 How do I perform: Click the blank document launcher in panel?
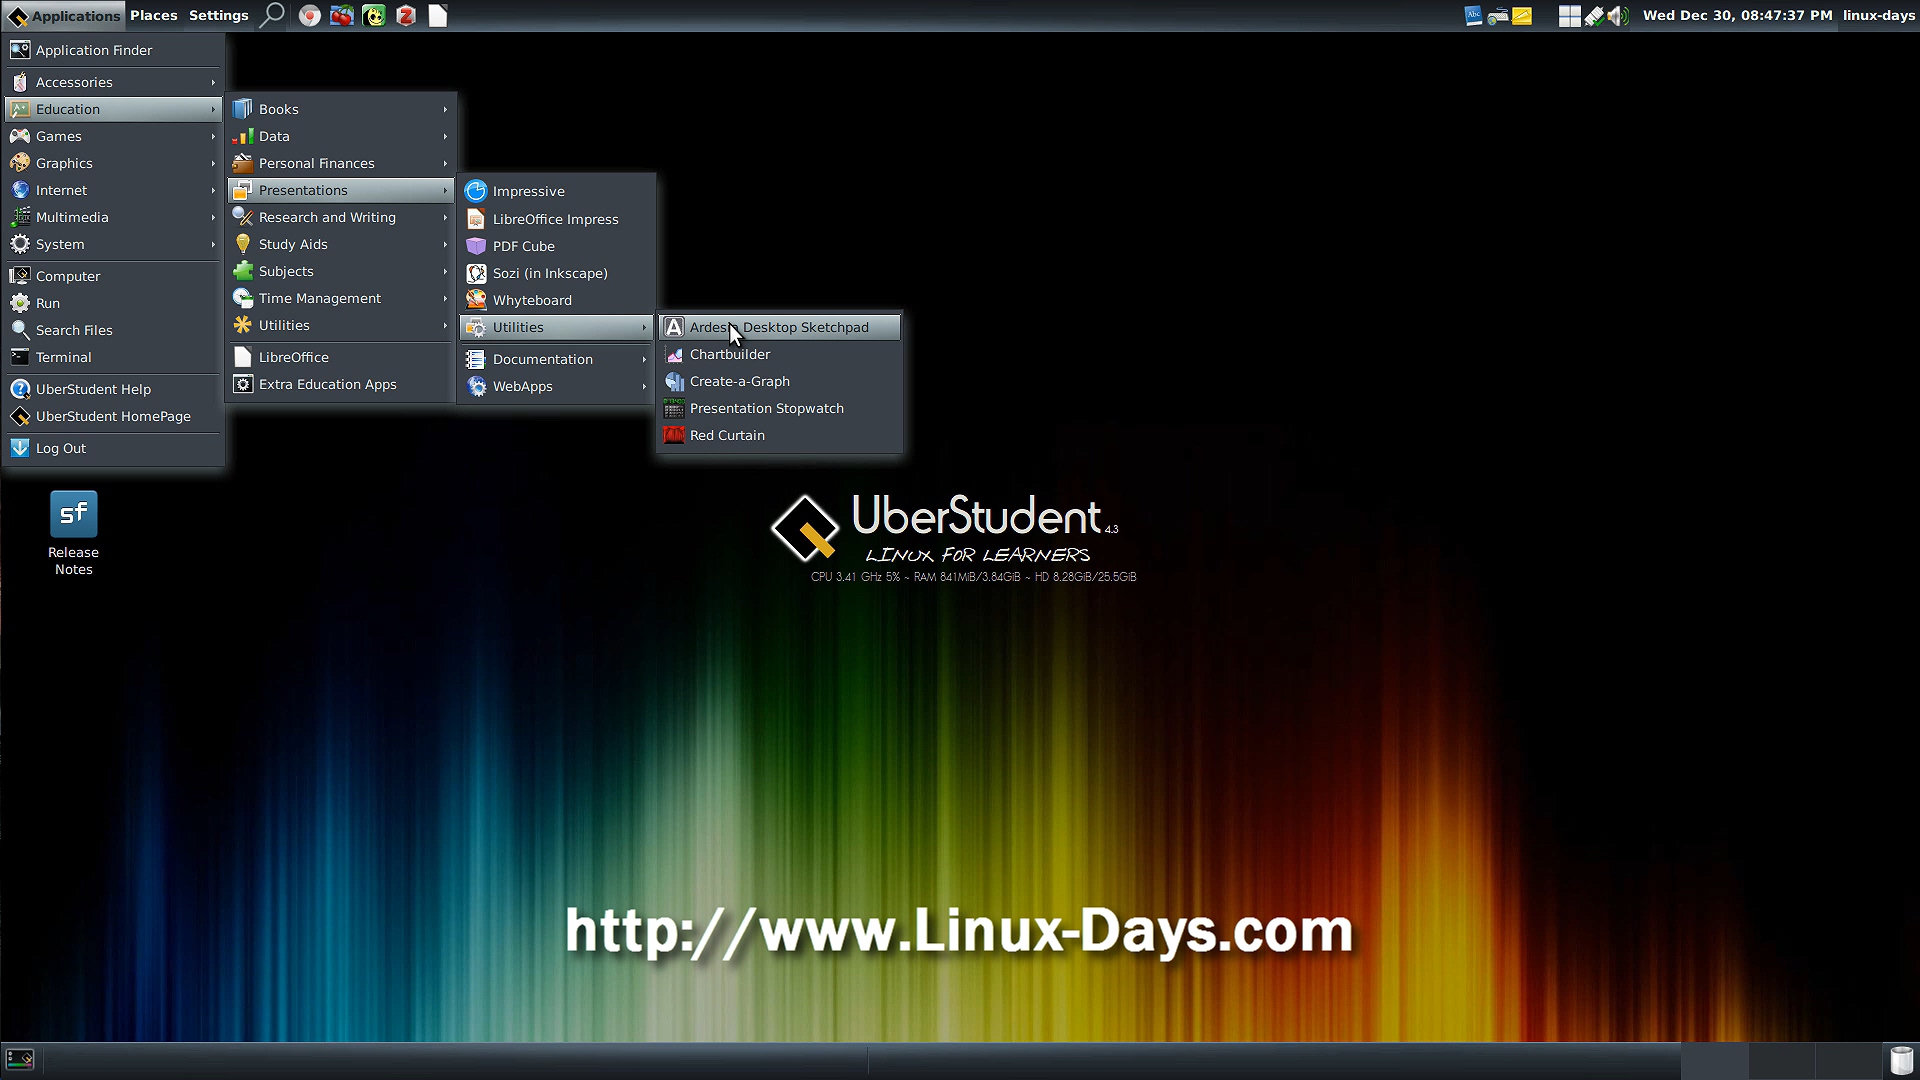tap(438, 16)
